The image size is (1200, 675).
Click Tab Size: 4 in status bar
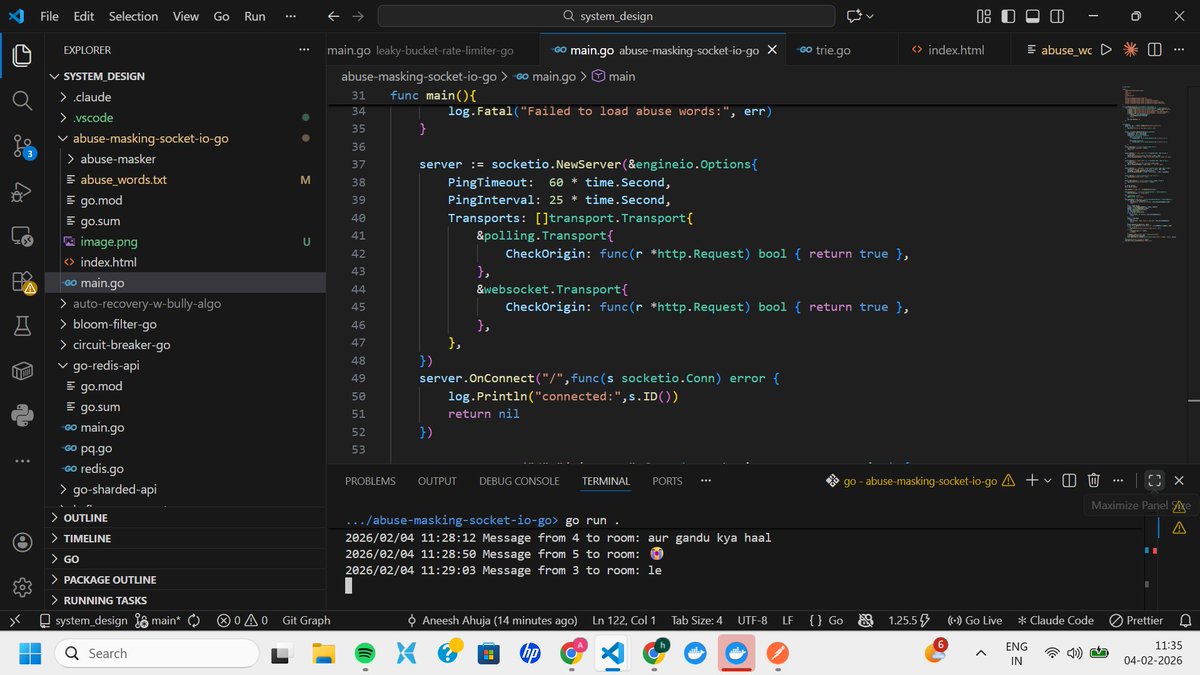[x=697, y=620]
